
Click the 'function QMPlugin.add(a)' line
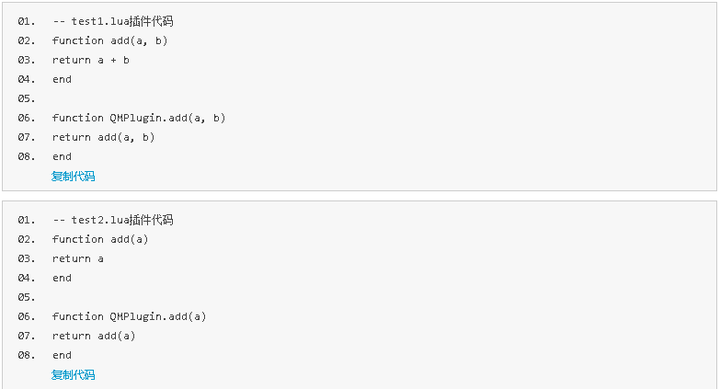[129, 316]
